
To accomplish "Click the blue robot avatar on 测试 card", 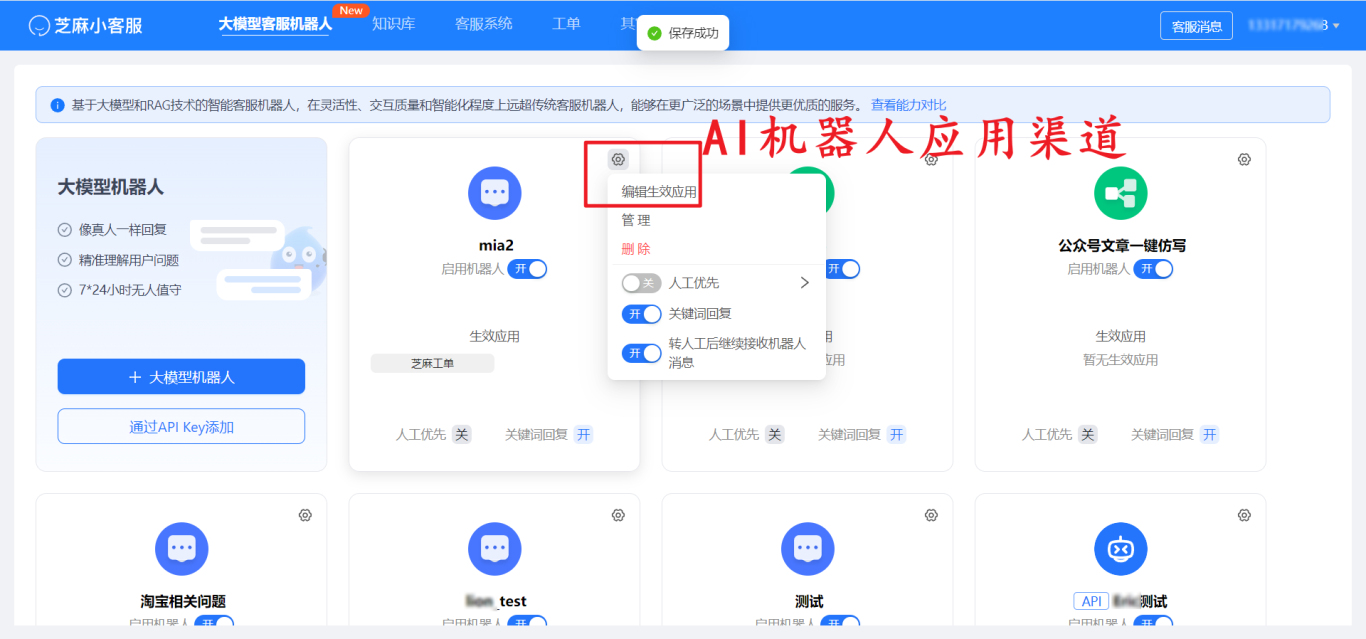I will click(x=807, y=548).
